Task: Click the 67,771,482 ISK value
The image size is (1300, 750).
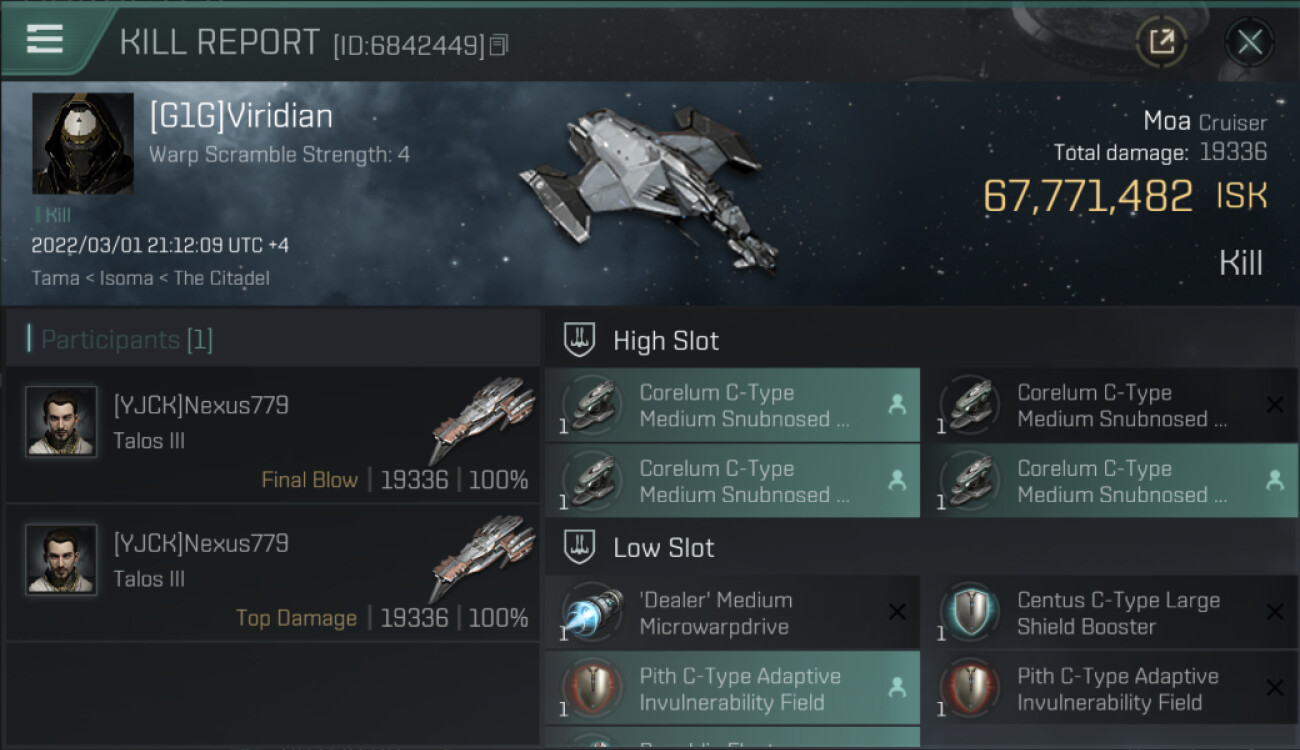Action: 1087,196
